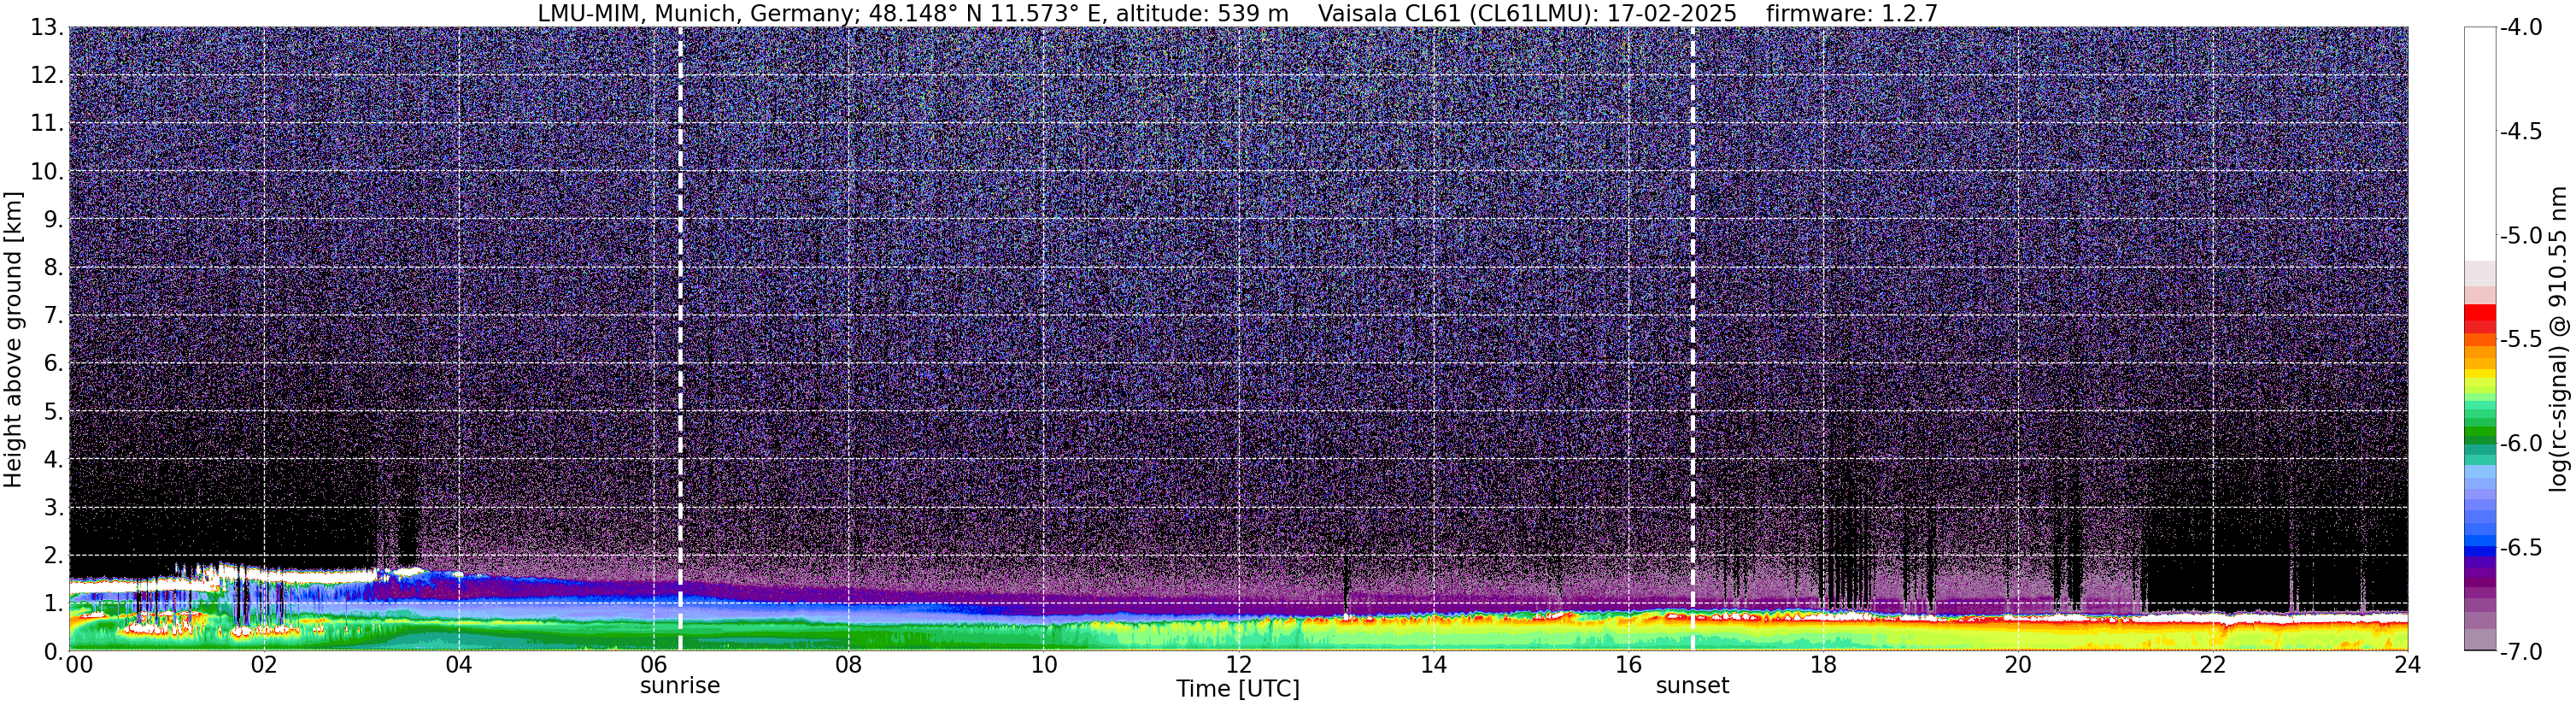Click the "24" time axis tick label
Viewport: 2576px width, 706px height.
[x=2408, y=665]
